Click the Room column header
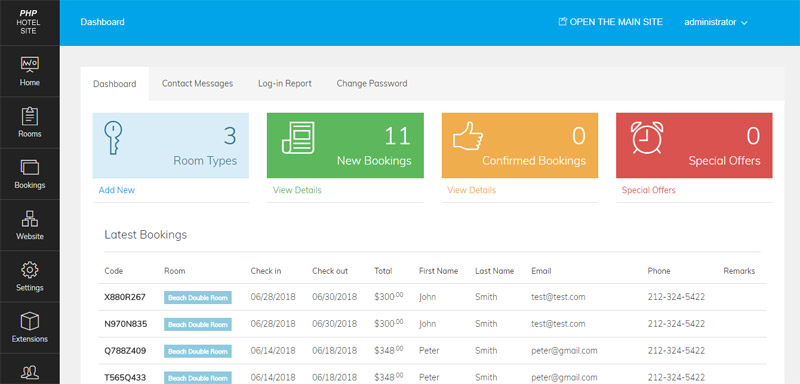 click(x=175, y=271)
